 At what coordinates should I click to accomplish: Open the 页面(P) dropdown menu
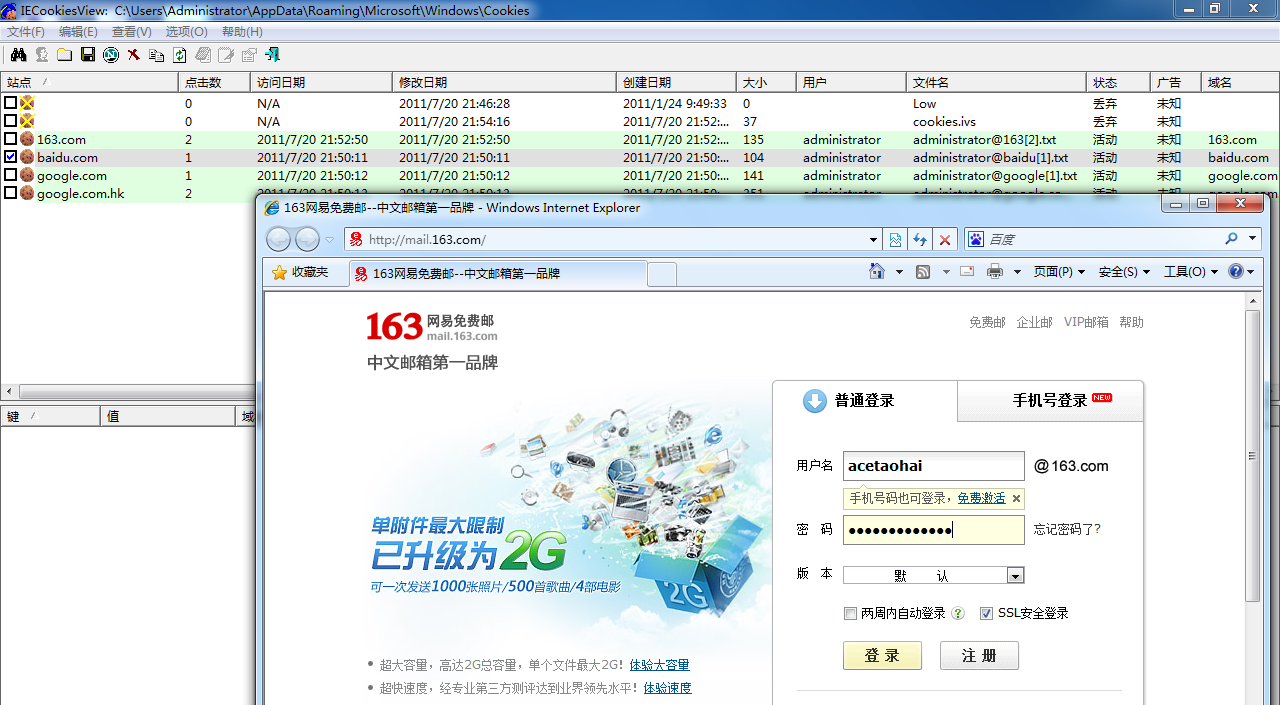click(x=1059, y=272)
